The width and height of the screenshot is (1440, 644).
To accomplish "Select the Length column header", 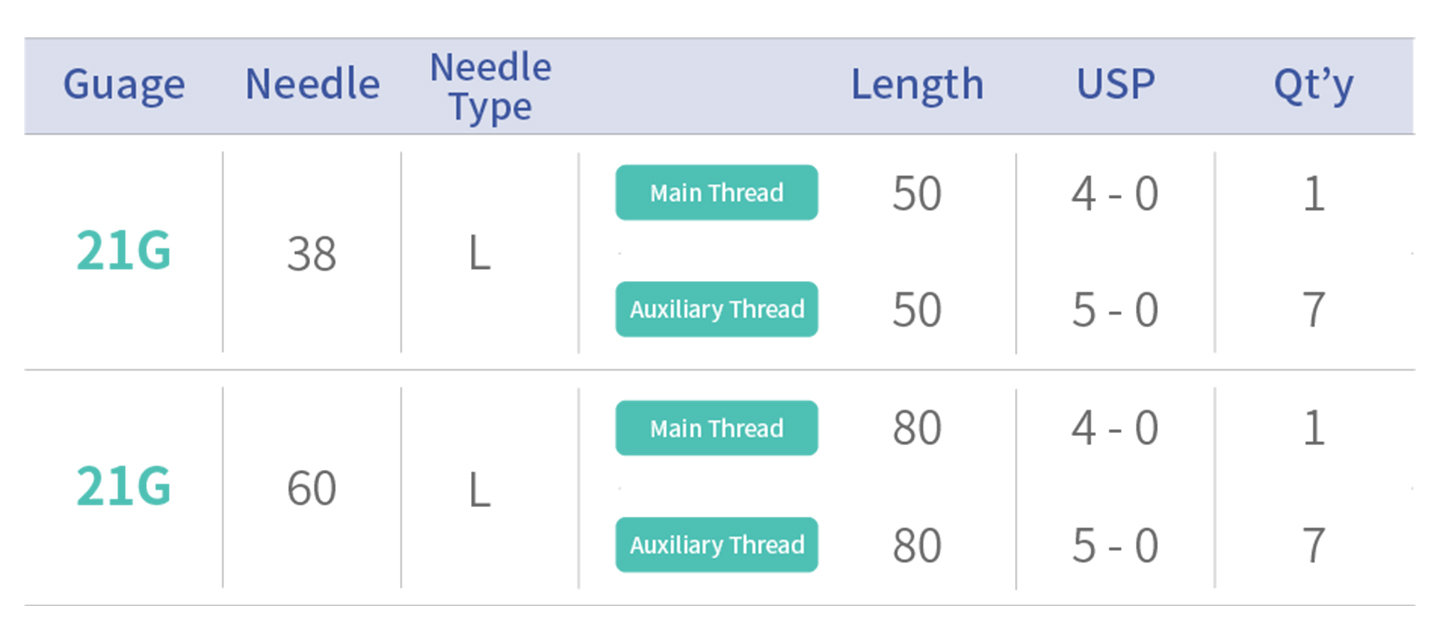I will 917,85.
